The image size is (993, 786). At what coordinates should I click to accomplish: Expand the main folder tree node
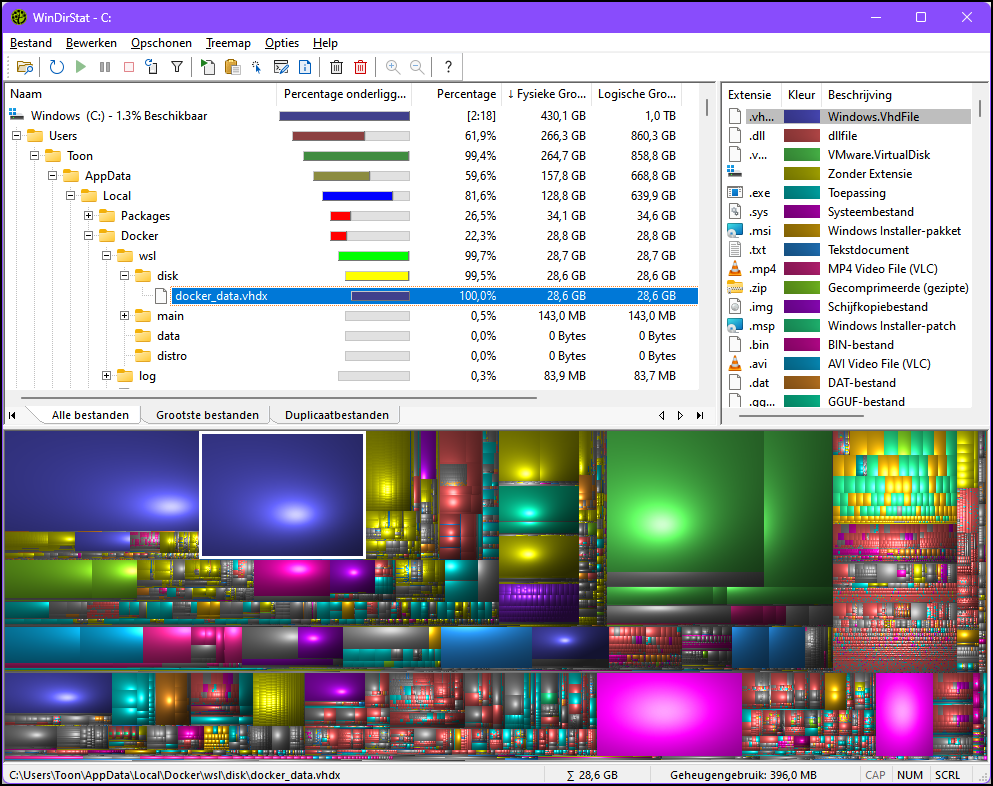[124, 316]
